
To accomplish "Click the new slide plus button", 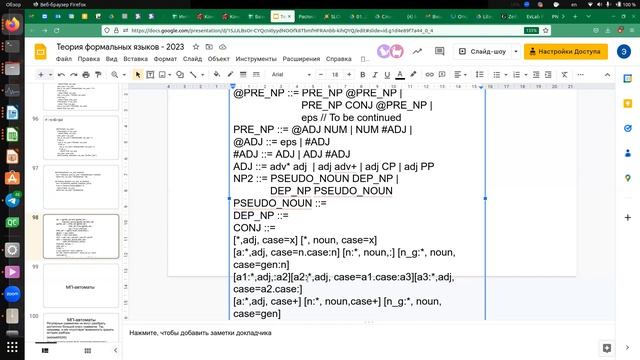I will point(40,75).
